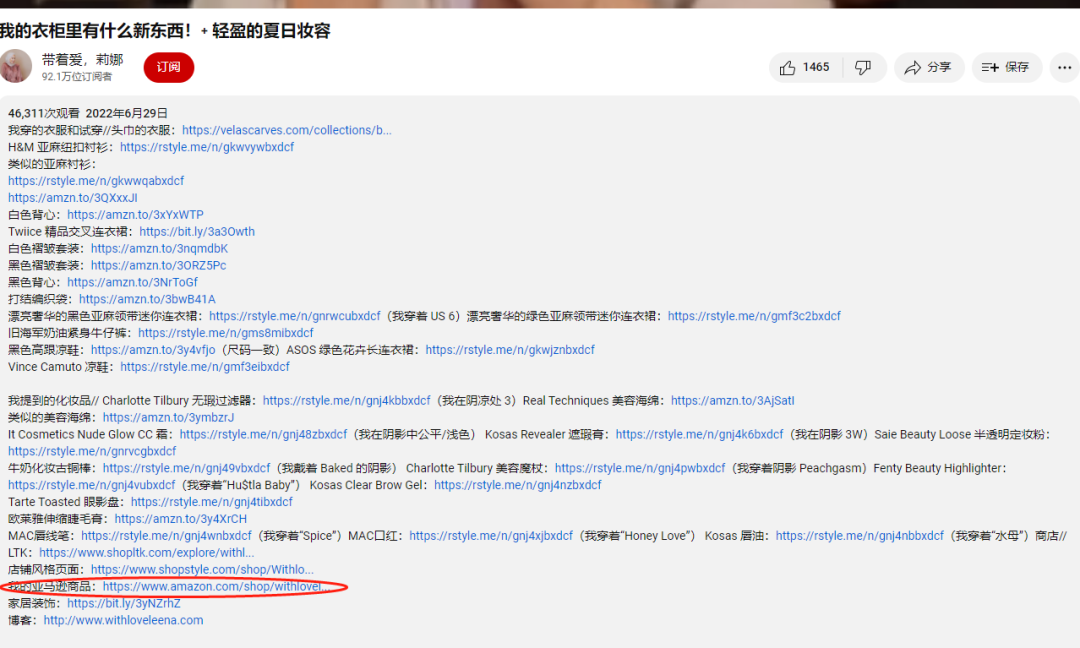The width and height of the screenshot is (1080, 648).
Task: Open blog link withloveleena.com
Action: tap(123, 620)
